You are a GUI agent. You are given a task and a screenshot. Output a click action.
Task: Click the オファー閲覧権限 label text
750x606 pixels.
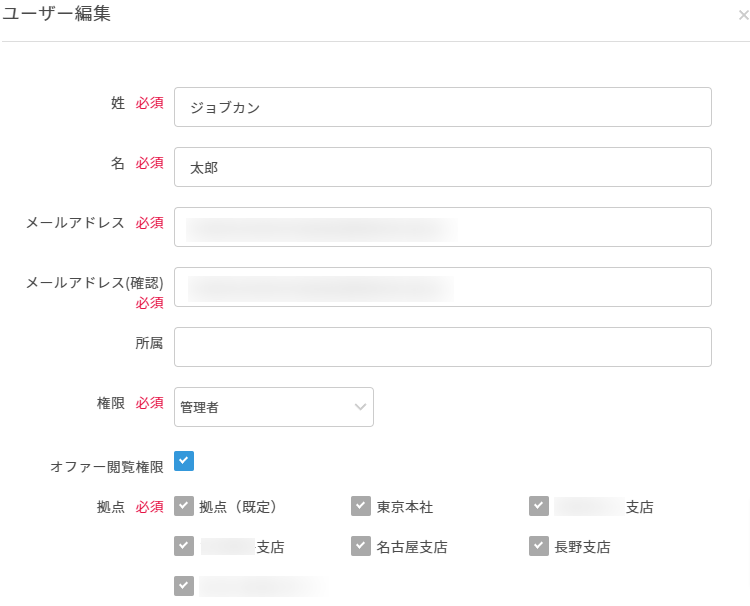point(106,467)
